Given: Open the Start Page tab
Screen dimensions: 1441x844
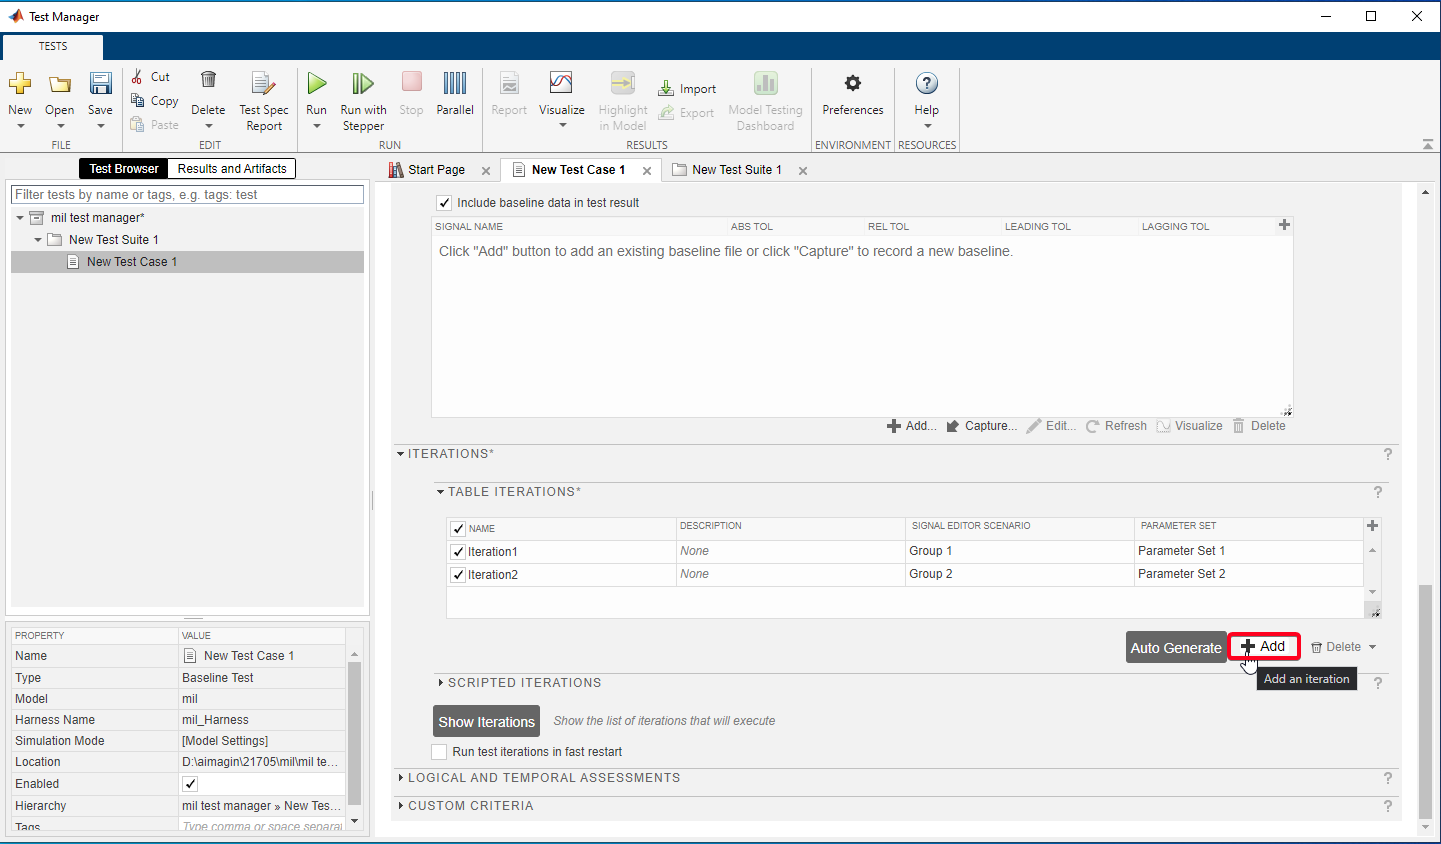Looking at the screenshot, I should click(x=436, y=170).
